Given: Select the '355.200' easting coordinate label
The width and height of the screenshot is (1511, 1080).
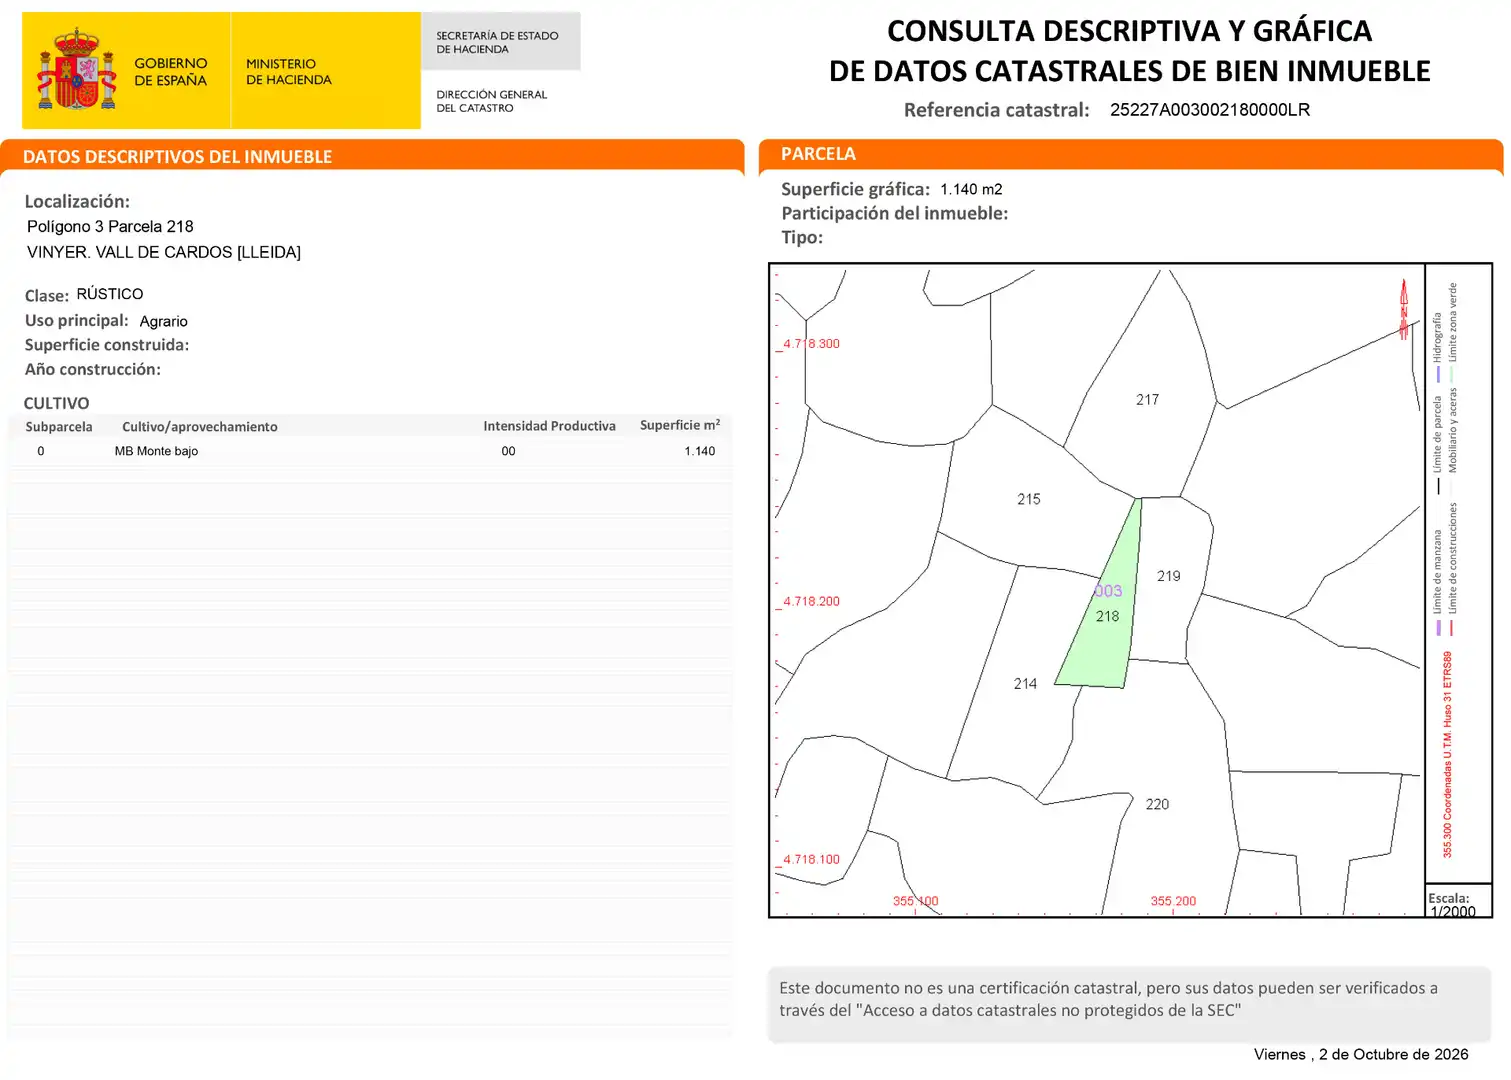Looking at the screenshot, I should pos(1173,901).
